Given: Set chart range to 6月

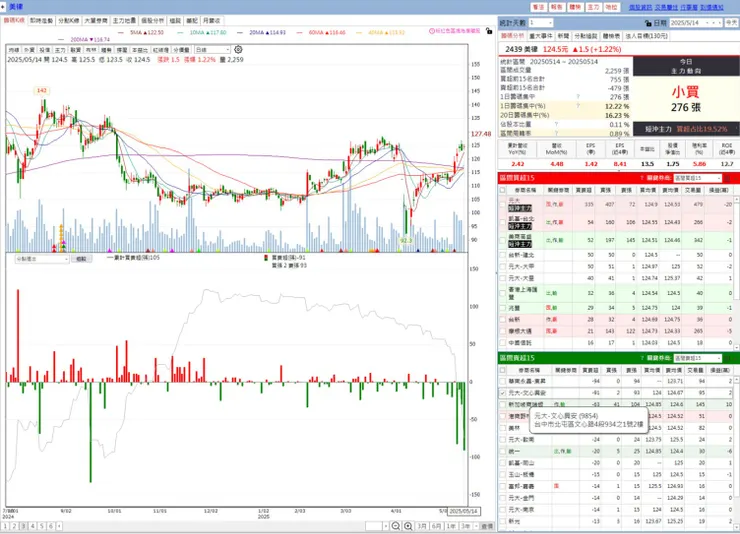Looking at the screenshot, I should pyautogui.click(x=437, y=526).
